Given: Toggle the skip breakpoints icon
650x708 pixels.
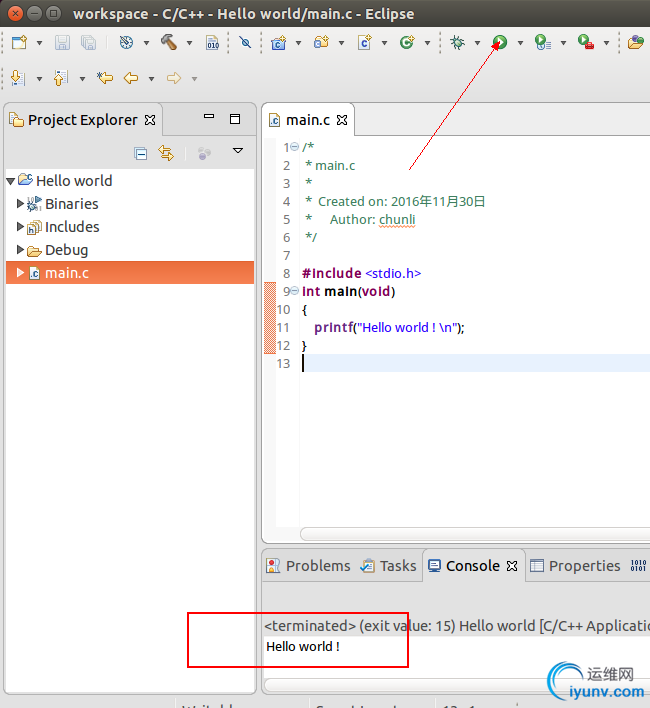Looking at the screenshot, I should 245,42.
